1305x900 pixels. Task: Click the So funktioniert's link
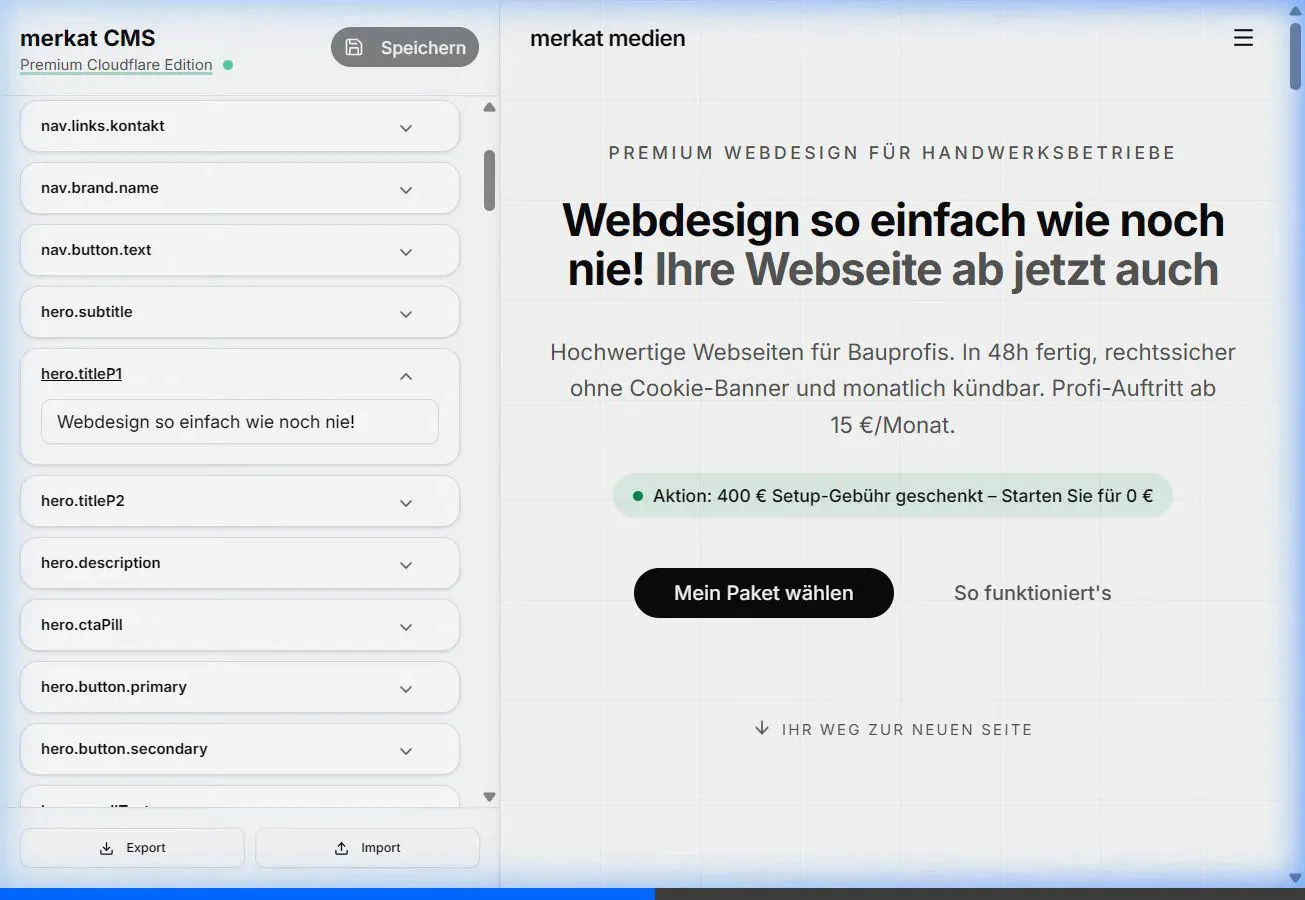(x=1032, y=593)
